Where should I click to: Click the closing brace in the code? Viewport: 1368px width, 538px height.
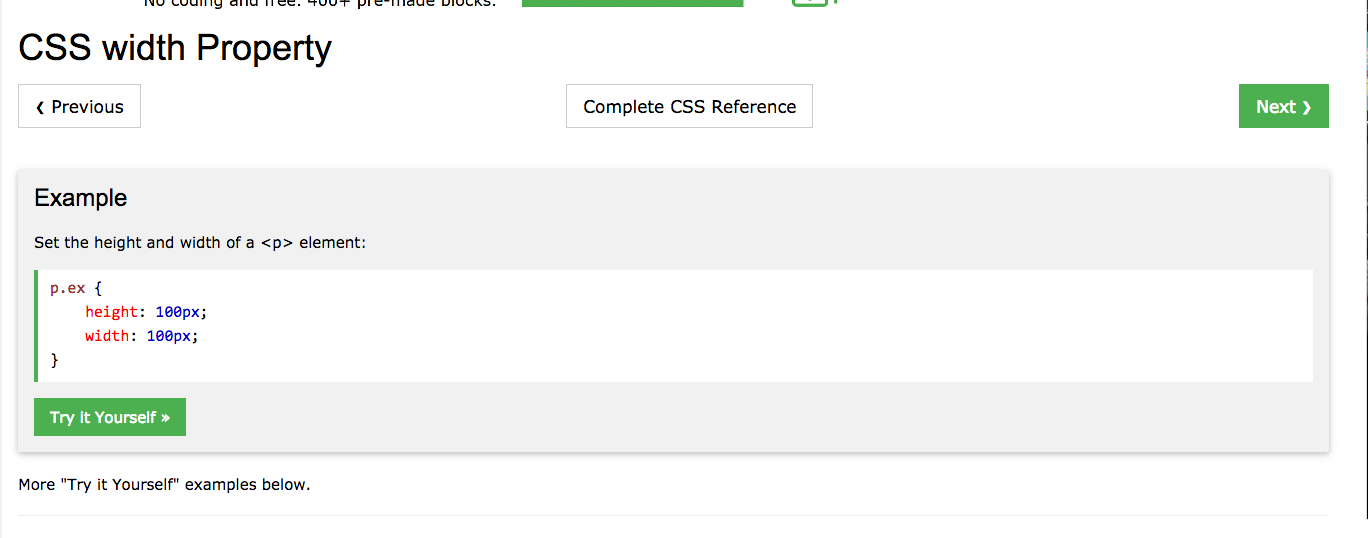(x=55, y=360)
